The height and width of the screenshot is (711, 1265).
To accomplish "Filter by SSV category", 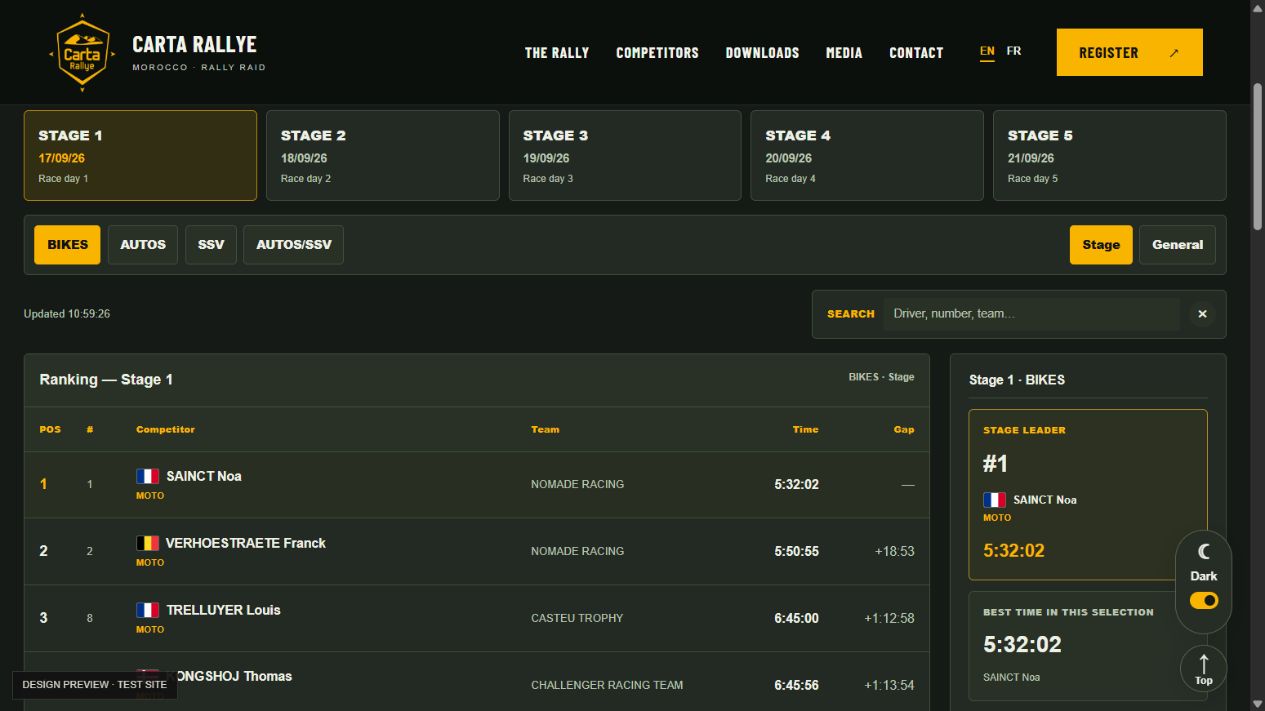I will 211,245.
